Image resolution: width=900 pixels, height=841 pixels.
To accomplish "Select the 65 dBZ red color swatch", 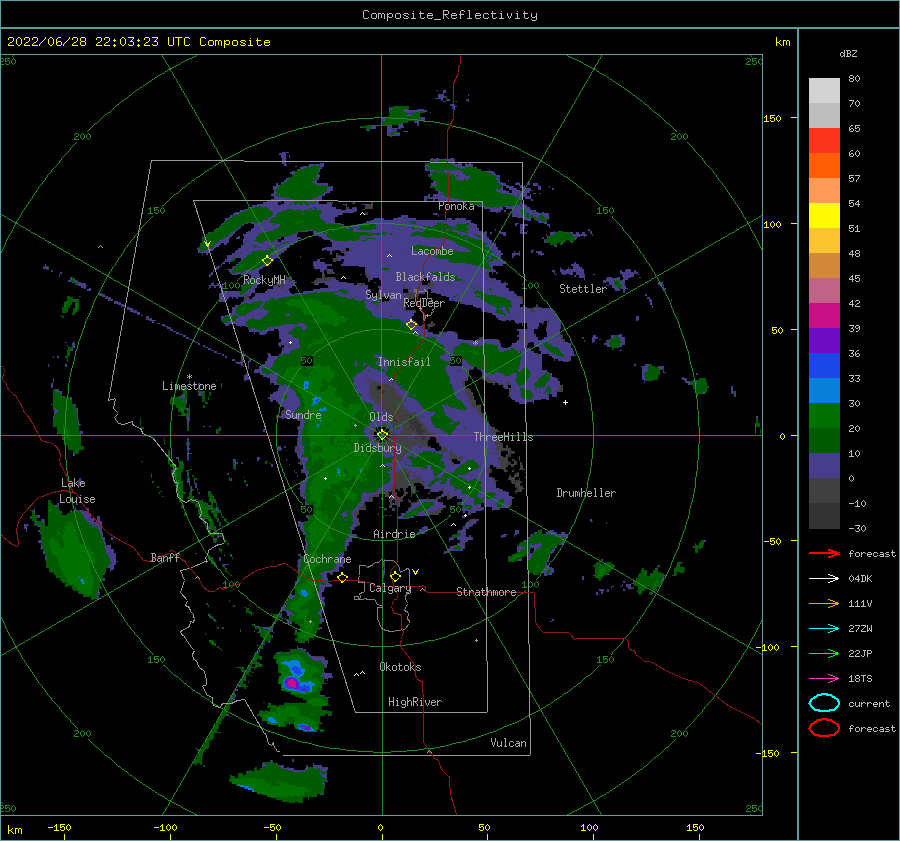I will pyautogui.click(x=824, y=141).
